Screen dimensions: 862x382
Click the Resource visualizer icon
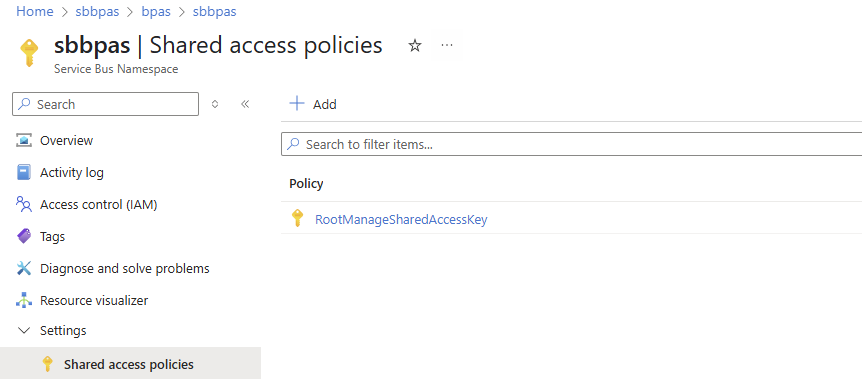click(24, 301)
